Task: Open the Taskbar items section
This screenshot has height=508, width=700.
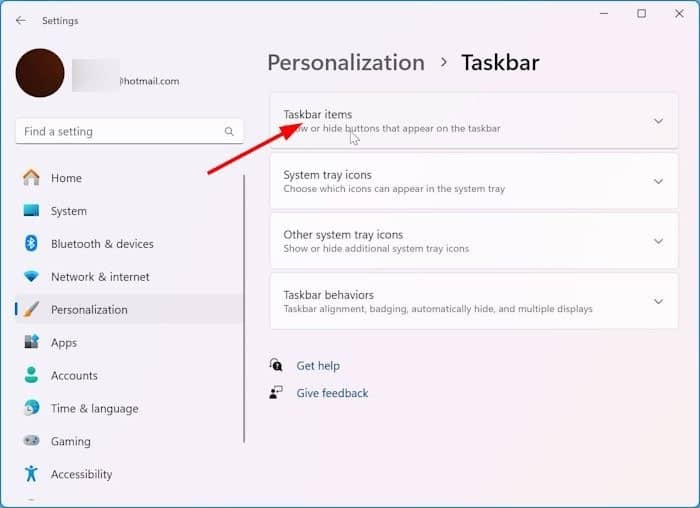Action: [474, 121]
